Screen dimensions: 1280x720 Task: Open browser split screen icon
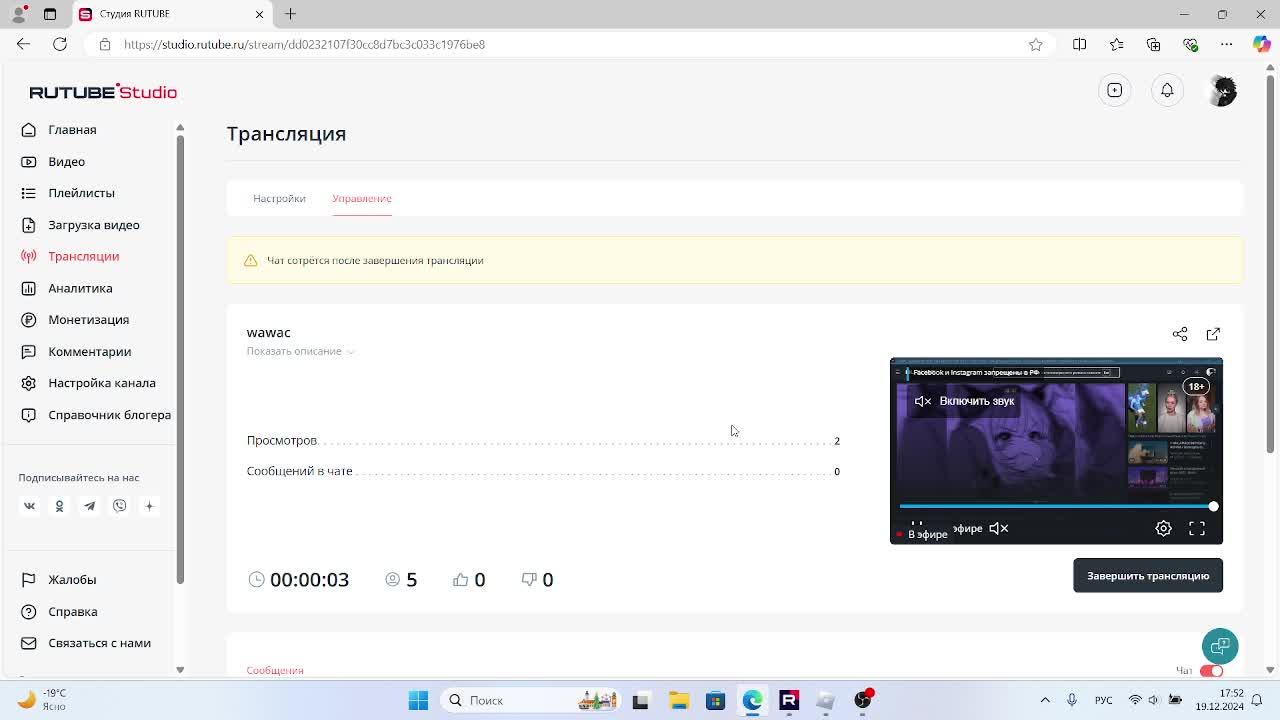(x=1079, y=44)
